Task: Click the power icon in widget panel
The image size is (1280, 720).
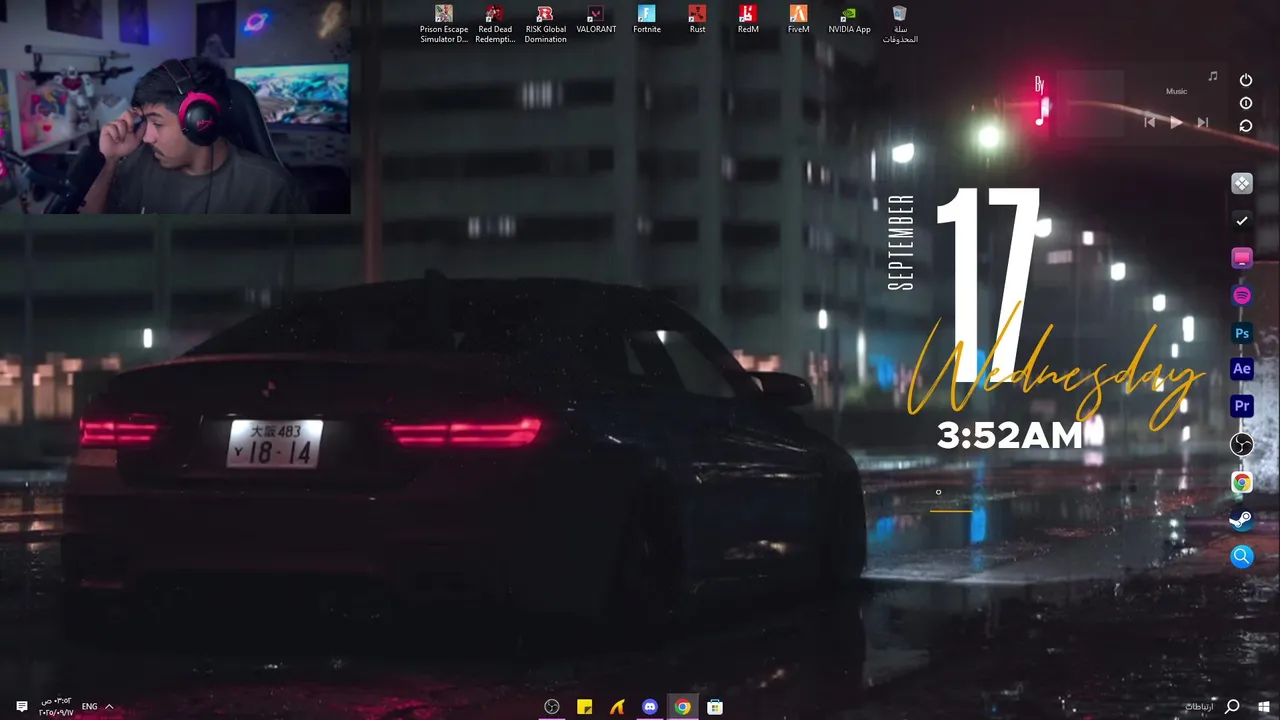Action: [1246, 80]
